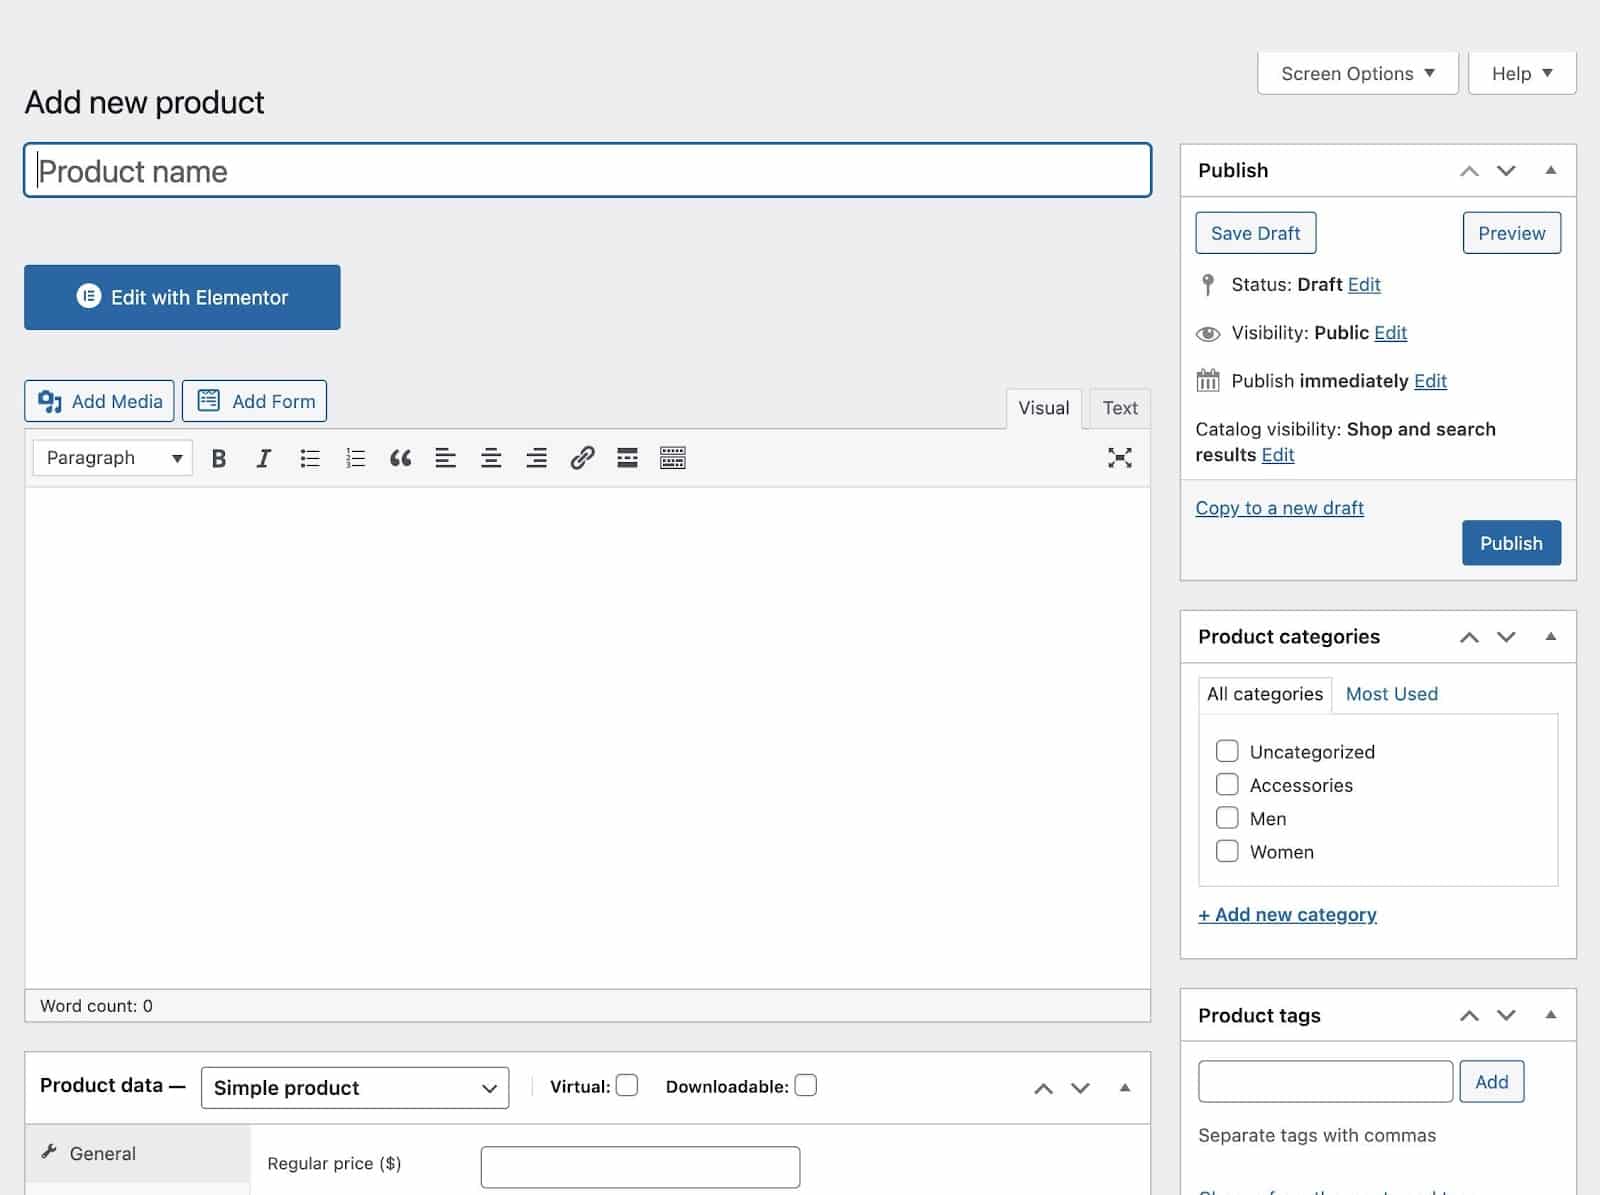
Task: Toggle bold formatting in editor toolbar
Action: click(x=219, y=458)
